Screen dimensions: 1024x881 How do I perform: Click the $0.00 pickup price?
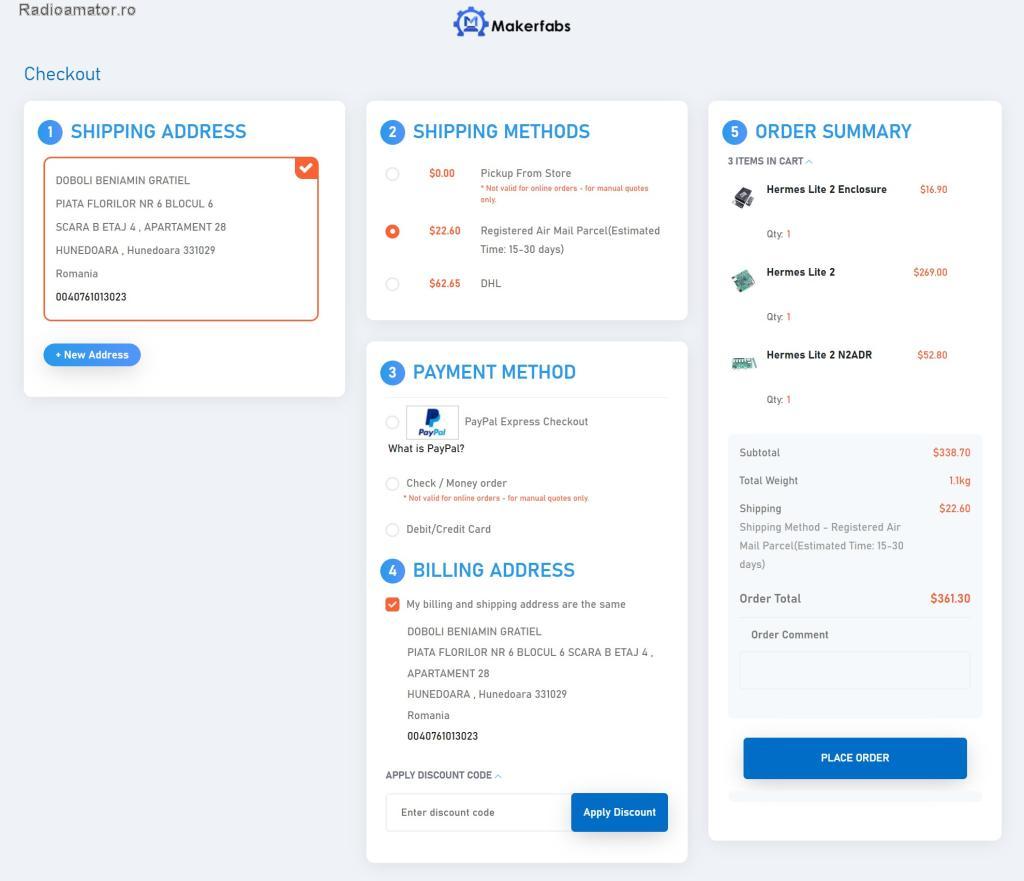point(442,173)
